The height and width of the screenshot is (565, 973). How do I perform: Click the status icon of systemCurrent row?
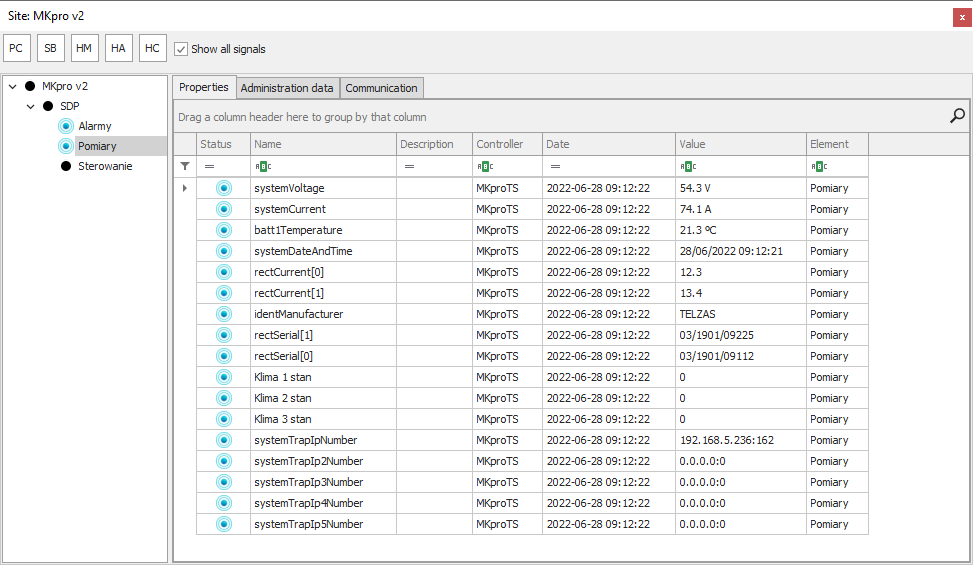(x=224, y=209)
